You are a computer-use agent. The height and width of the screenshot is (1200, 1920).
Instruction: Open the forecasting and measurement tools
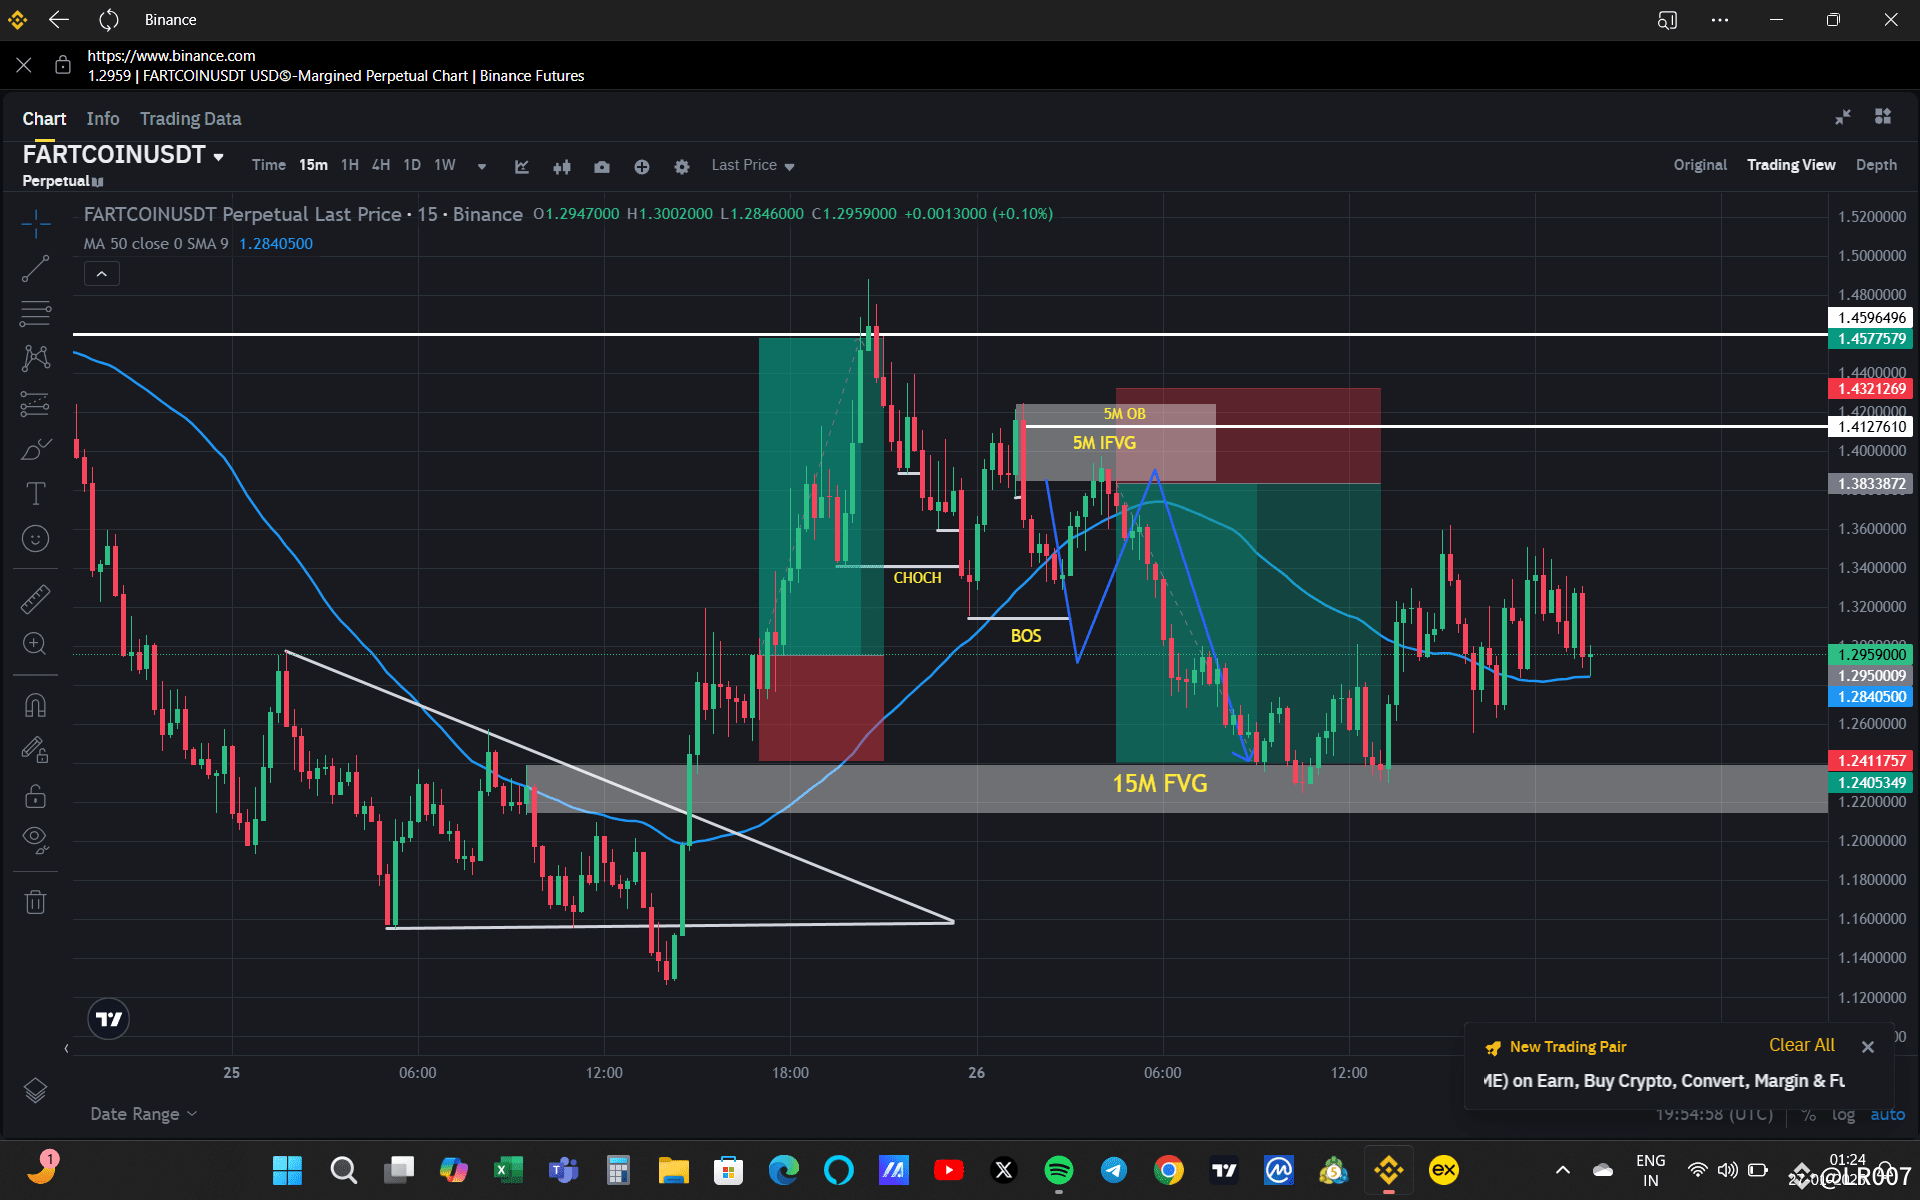pos(36,403)
